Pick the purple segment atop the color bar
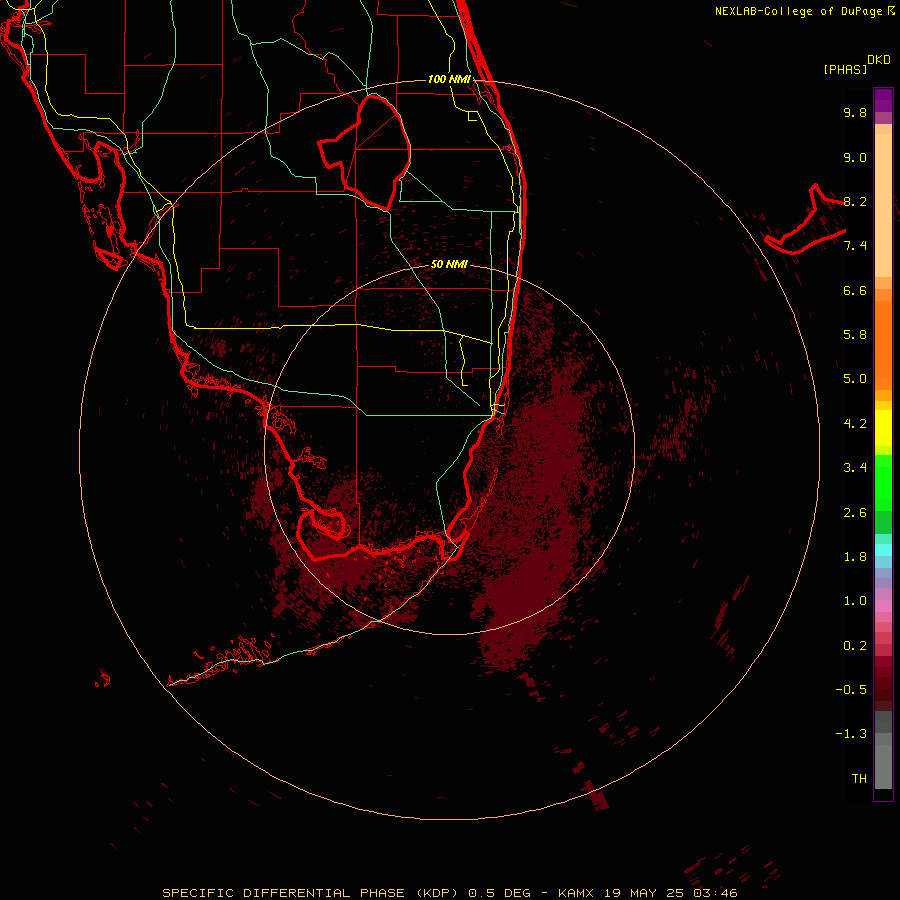This screenshot has width=900, height=900. (883, 100)
